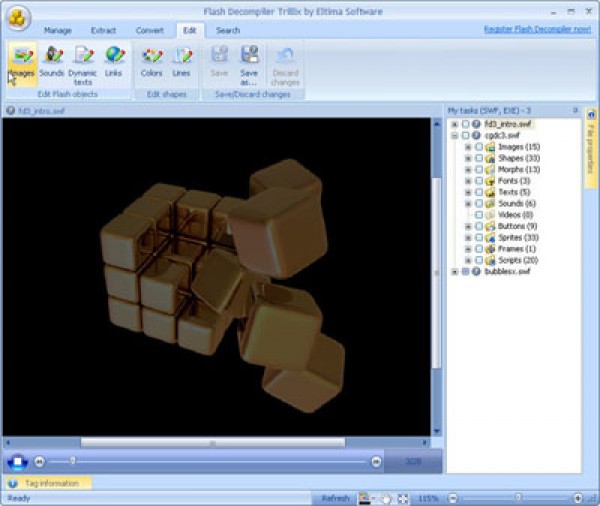The width and height of the screenshot is (600, 506).
Task: Expand the Sprites (33) node
Action: 468,238
